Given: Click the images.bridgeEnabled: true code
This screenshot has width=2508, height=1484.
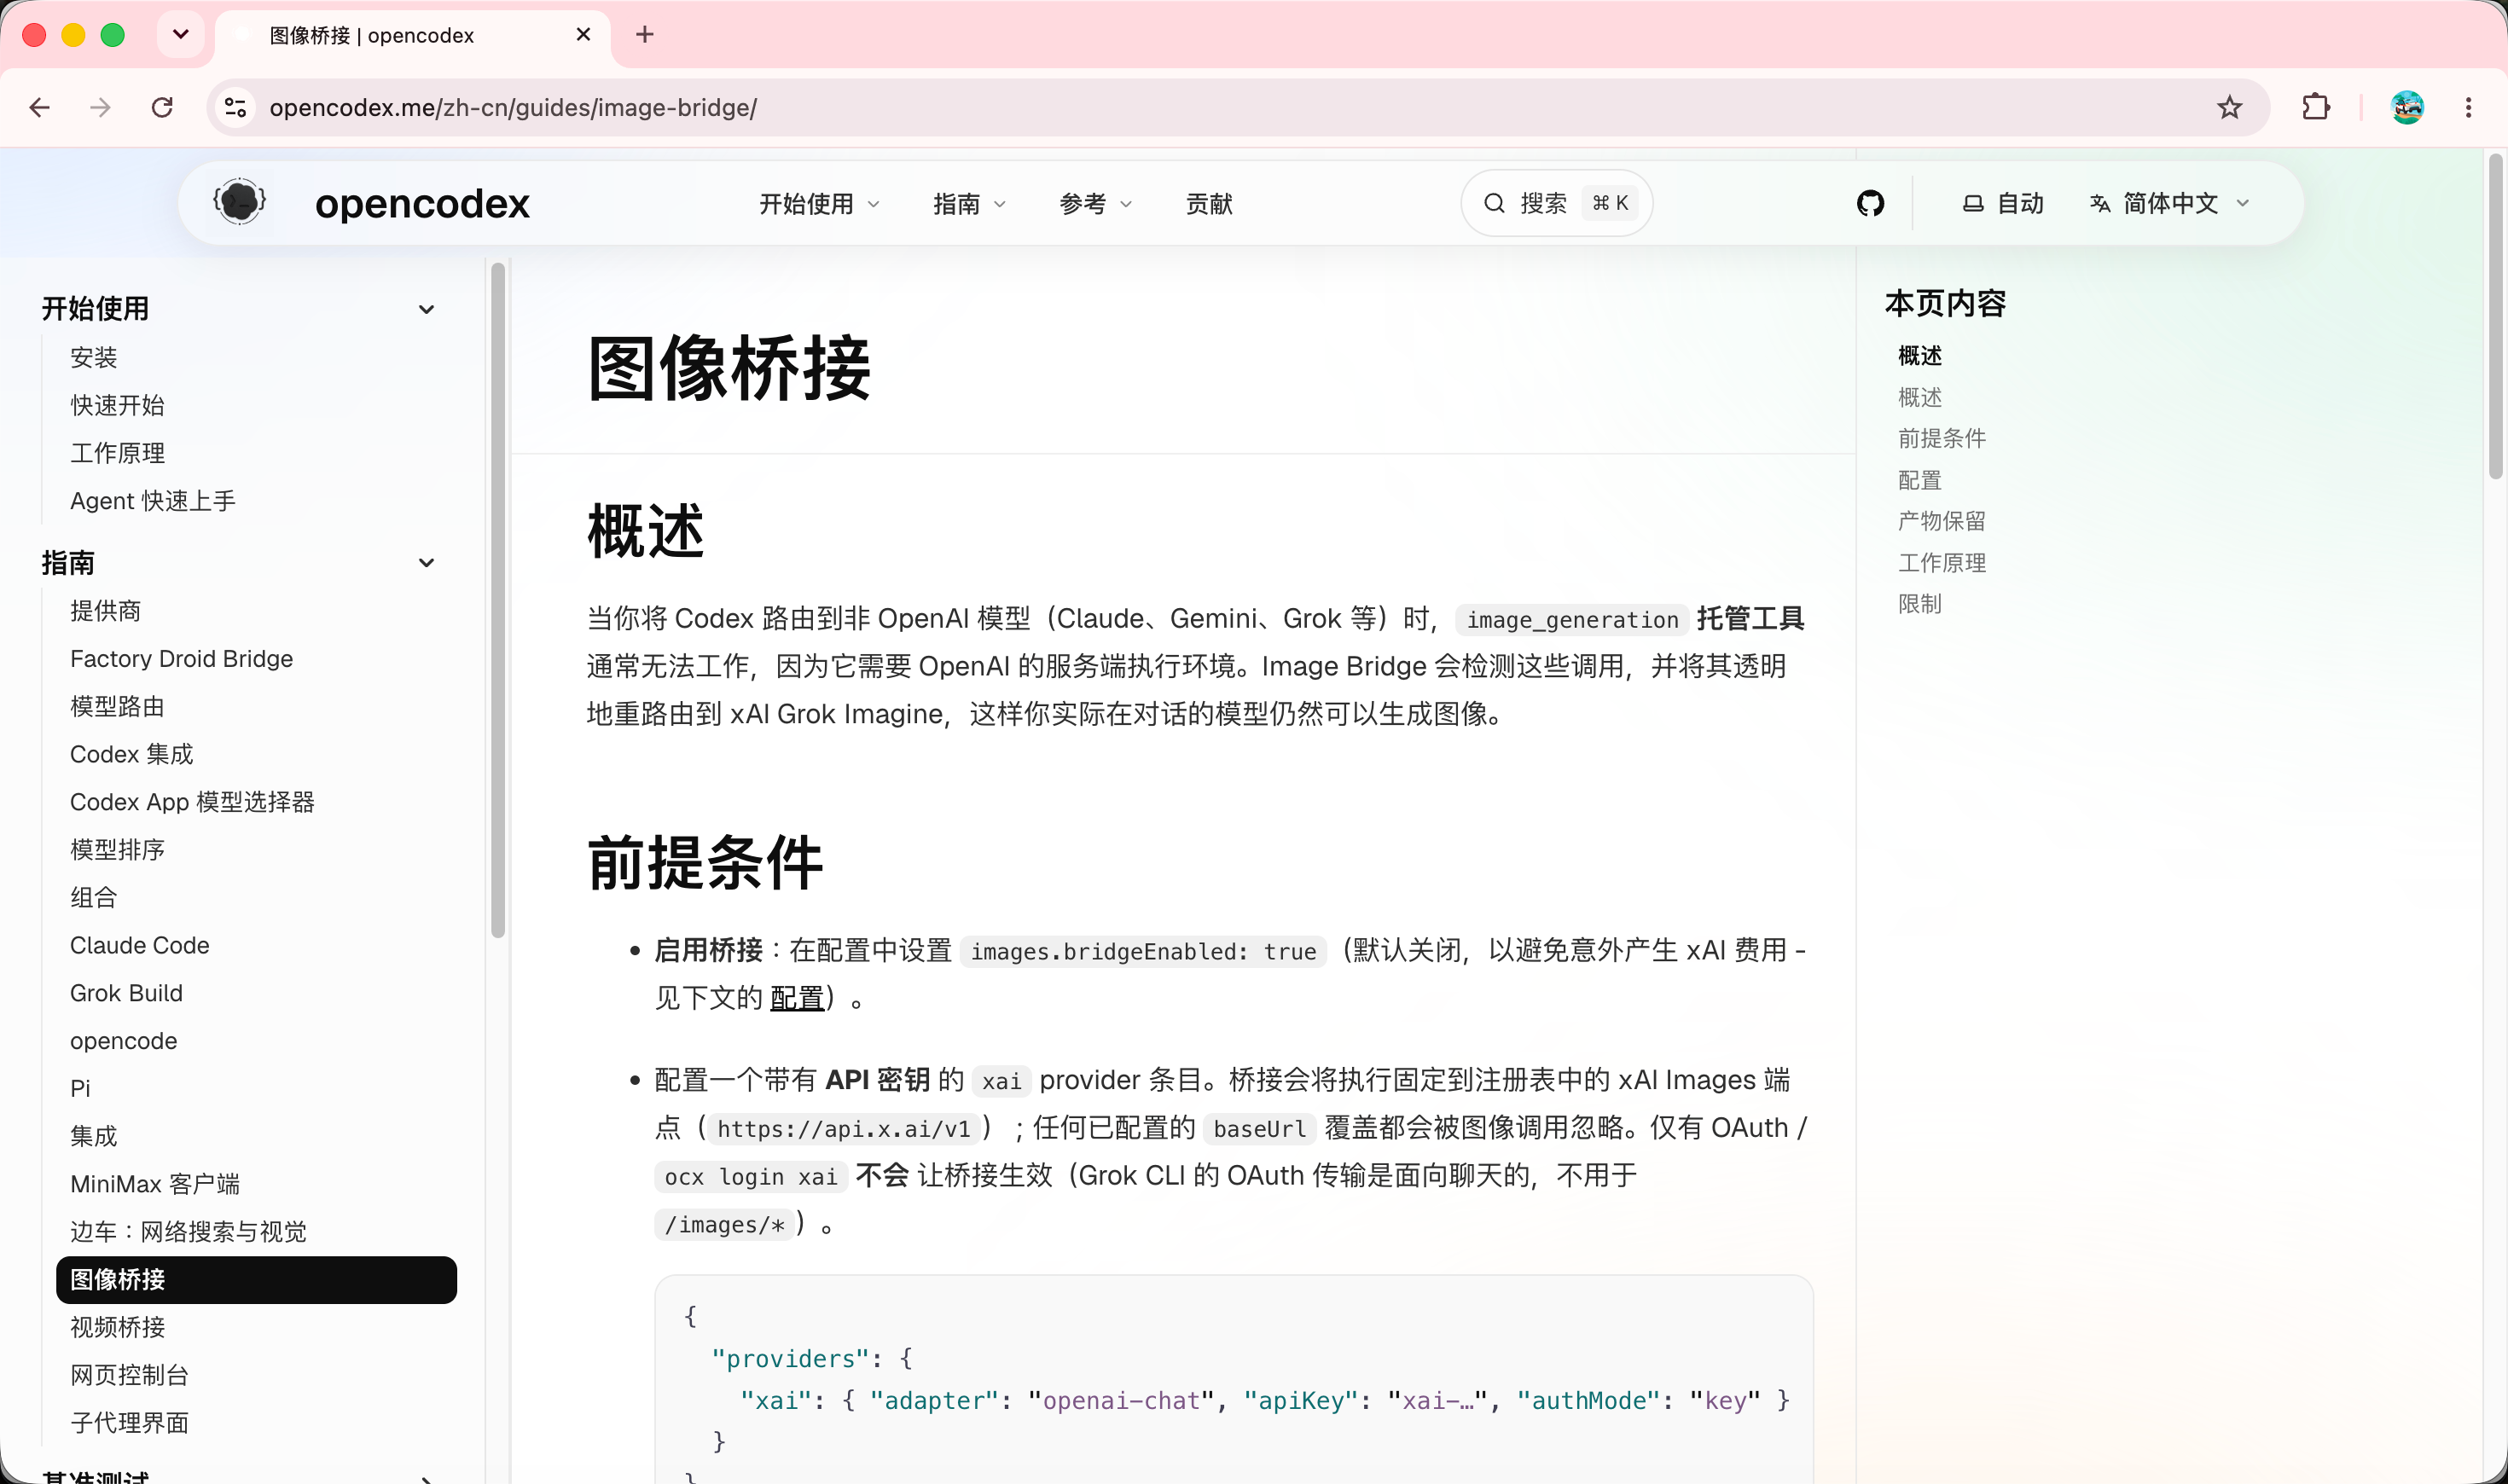Looking at the screenshot, I should (1143, 951).
